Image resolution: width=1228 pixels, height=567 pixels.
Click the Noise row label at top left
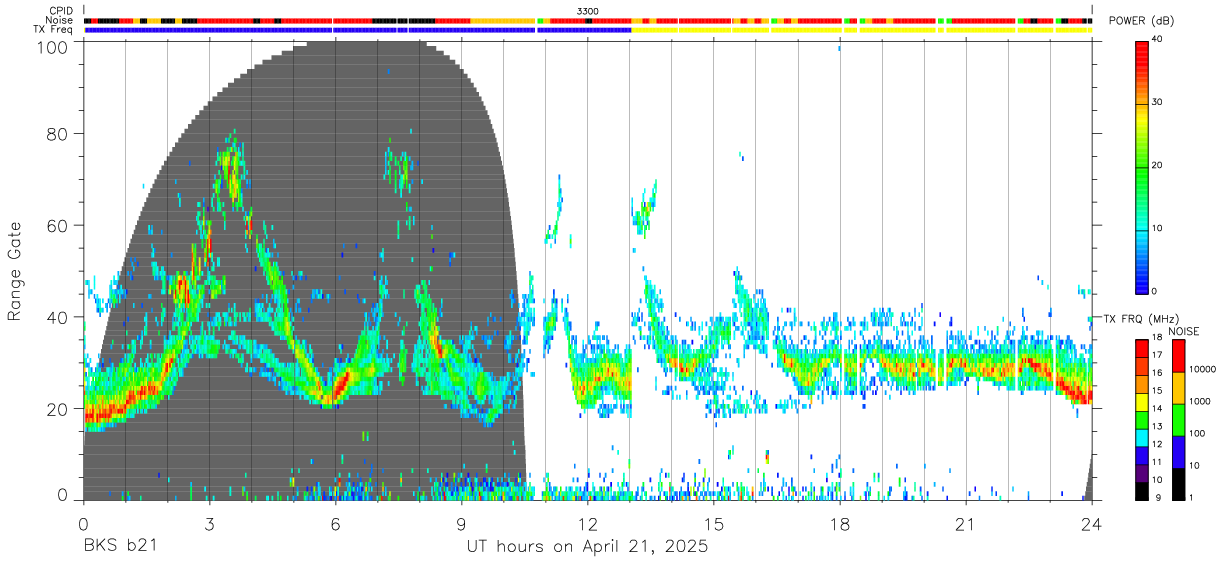pyautogui.click(x=61, y=20)
